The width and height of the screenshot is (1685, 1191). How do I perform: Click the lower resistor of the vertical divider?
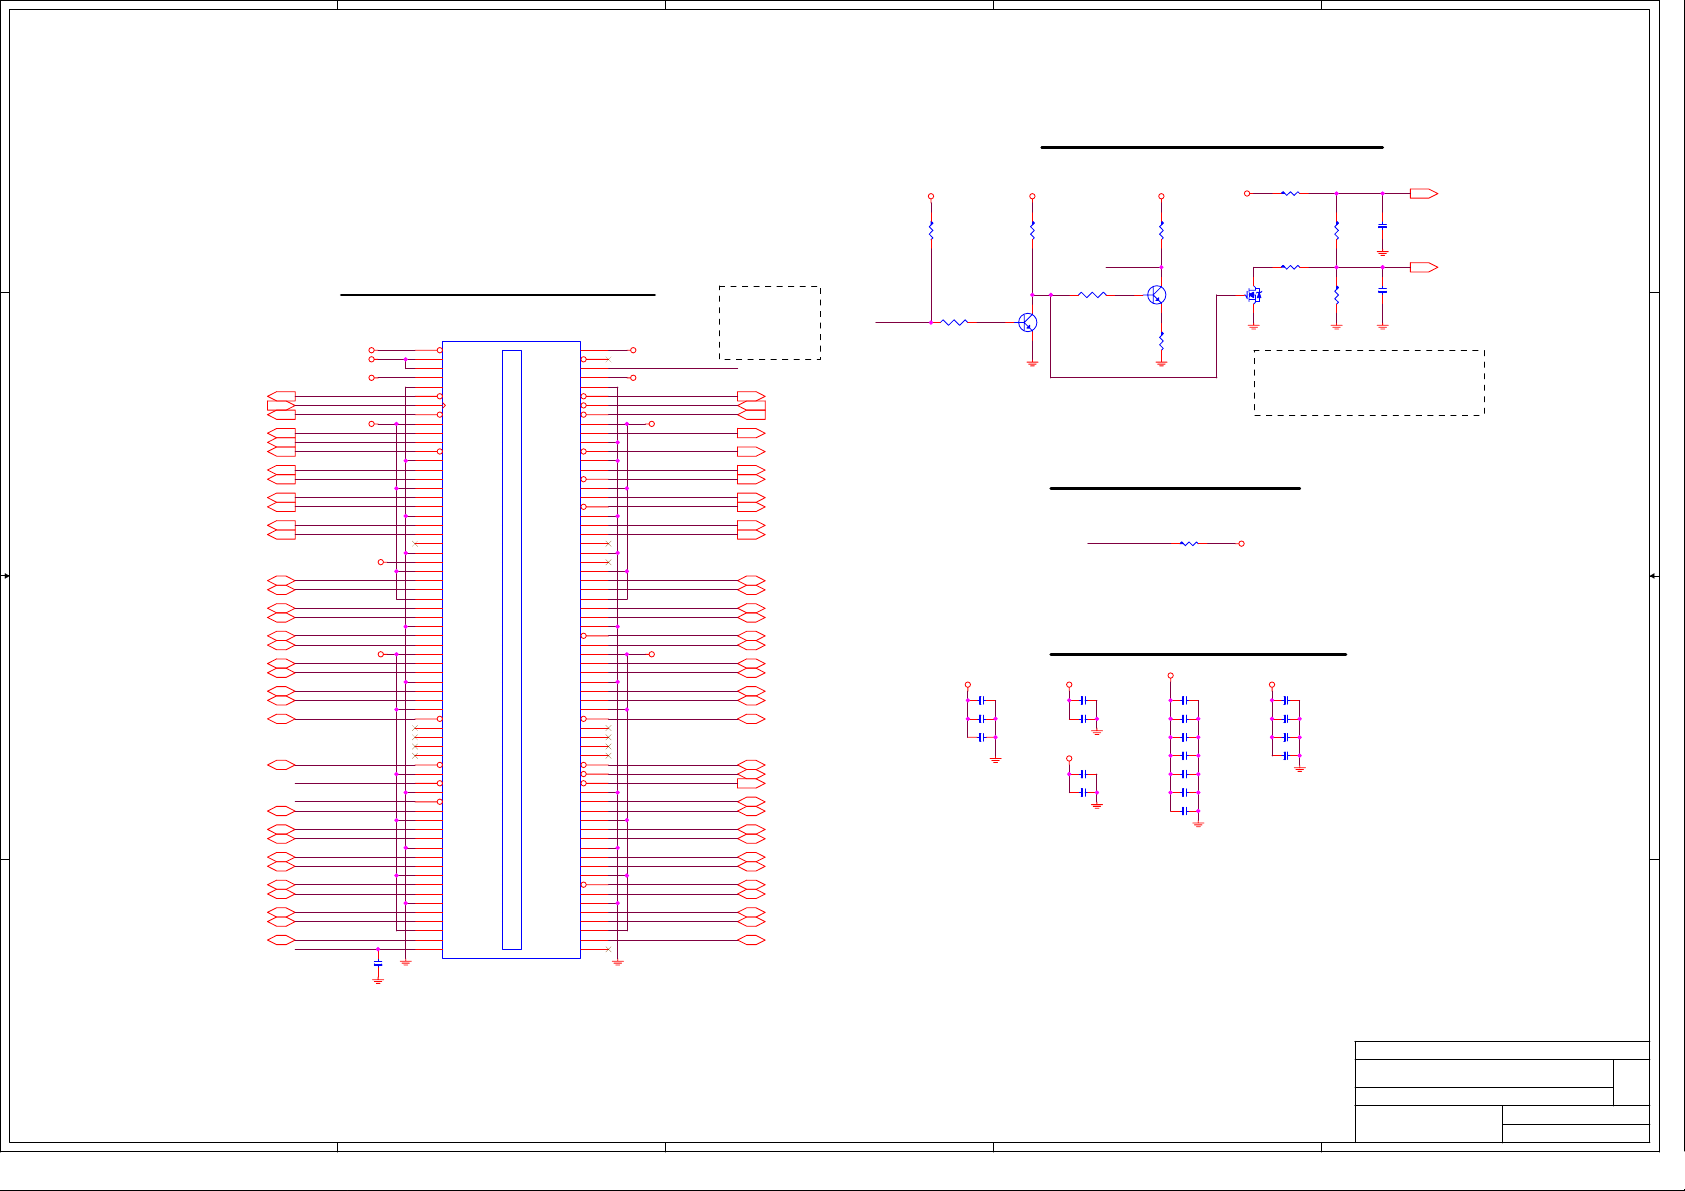(1336, 296)
